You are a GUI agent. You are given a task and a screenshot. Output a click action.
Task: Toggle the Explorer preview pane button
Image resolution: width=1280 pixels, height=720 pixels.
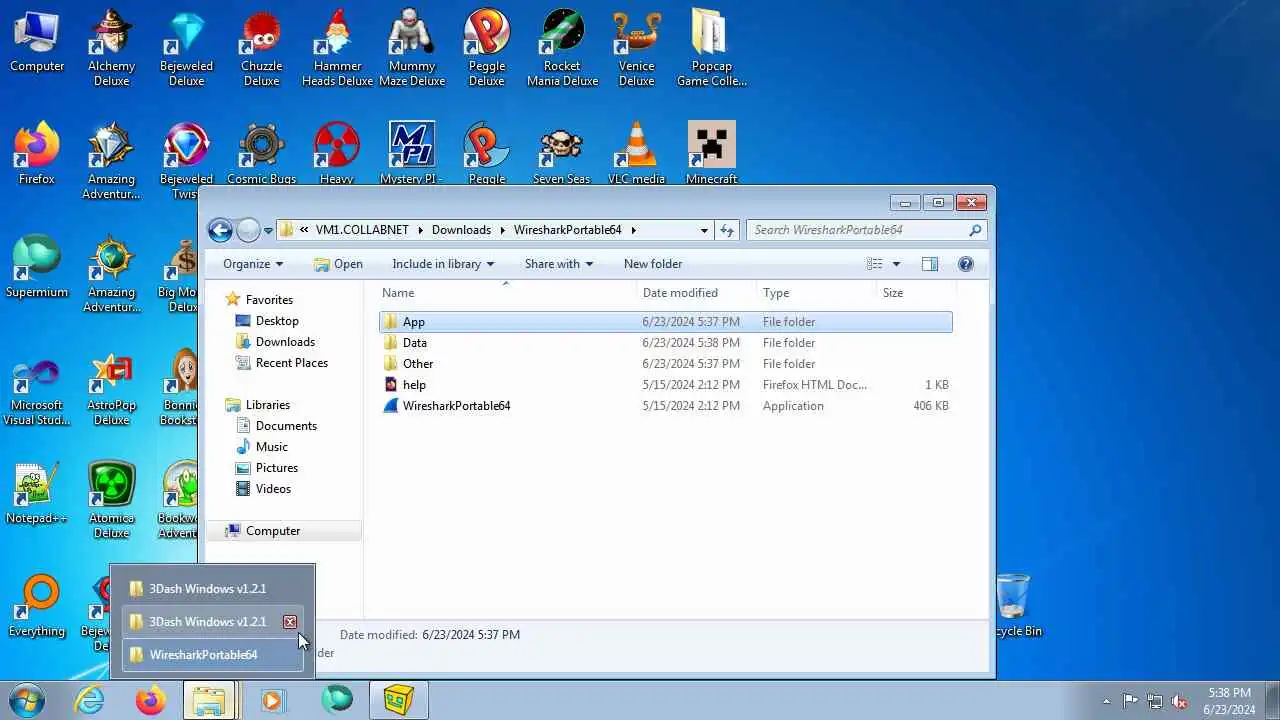click(929, 264)
